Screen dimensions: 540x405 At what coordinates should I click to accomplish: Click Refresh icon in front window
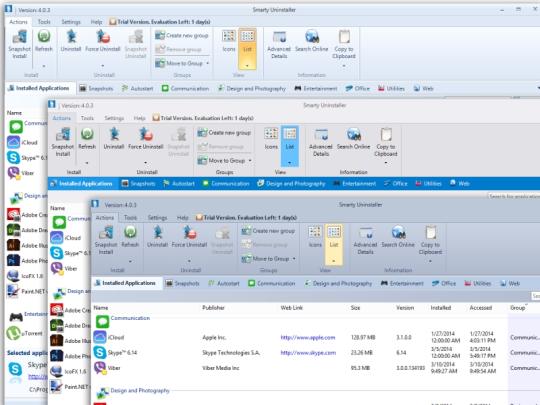click(130, 237)
